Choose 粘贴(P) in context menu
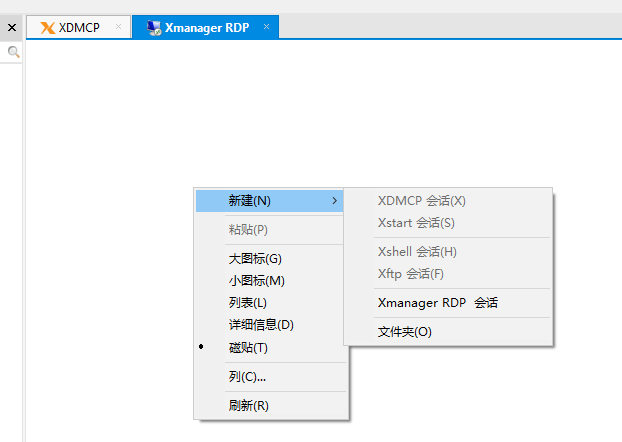 click(x=269, y=230)
